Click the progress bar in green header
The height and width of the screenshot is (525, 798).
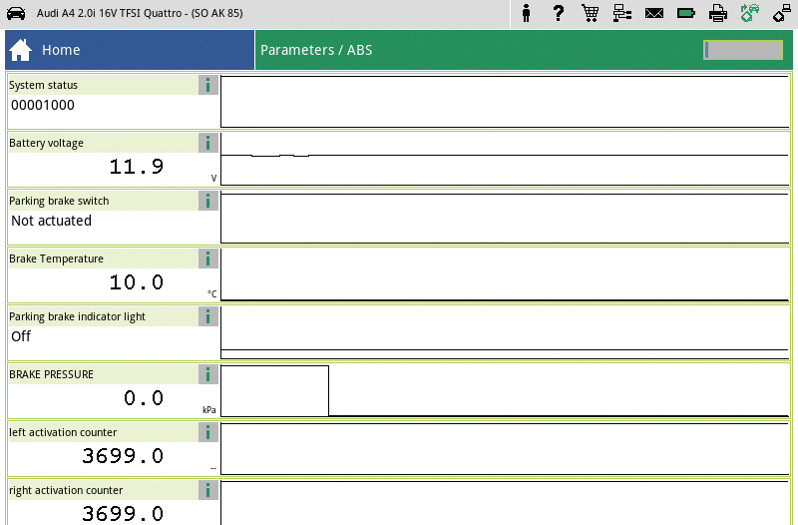coord(742,50)
